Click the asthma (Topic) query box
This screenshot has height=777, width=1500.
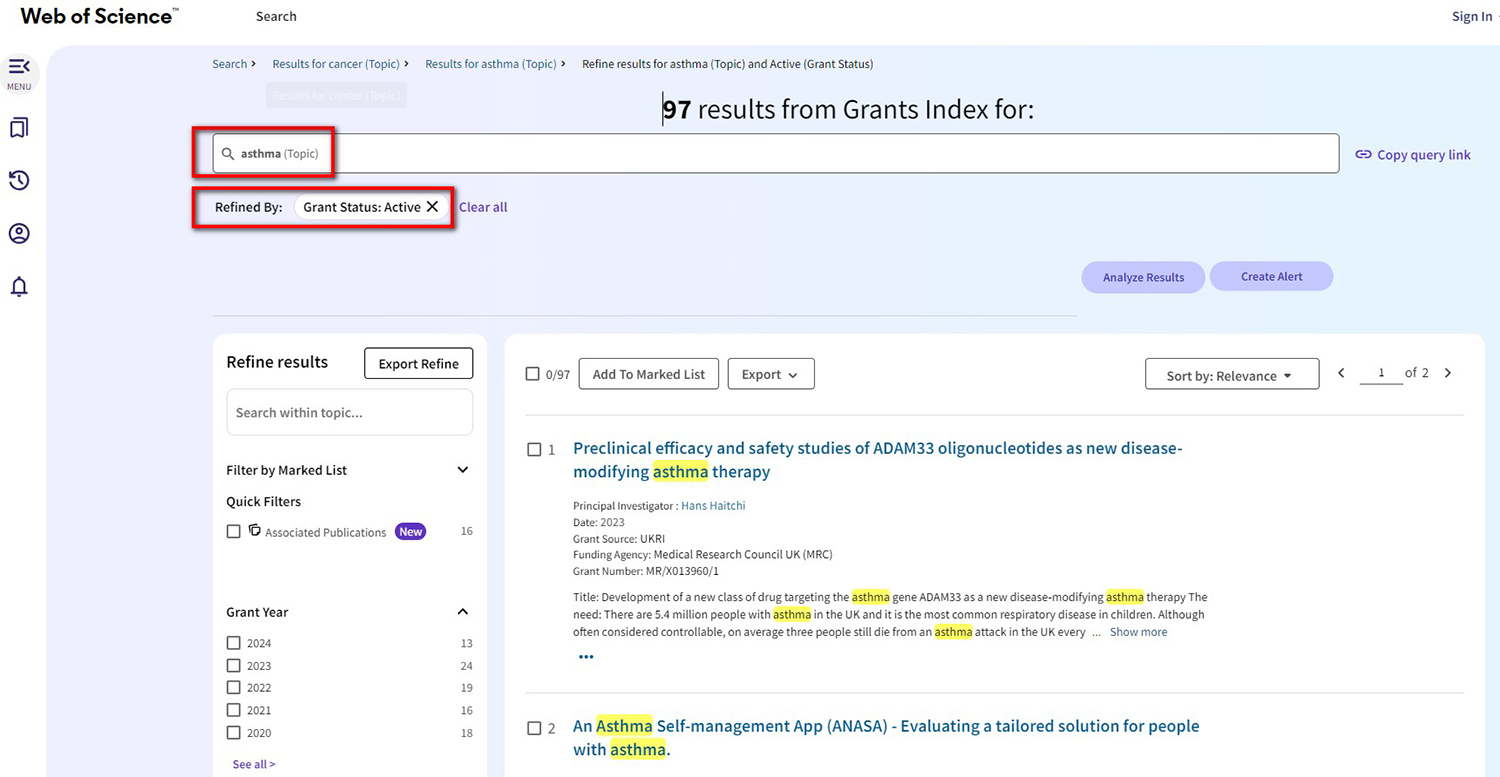[x=775, y=154]
